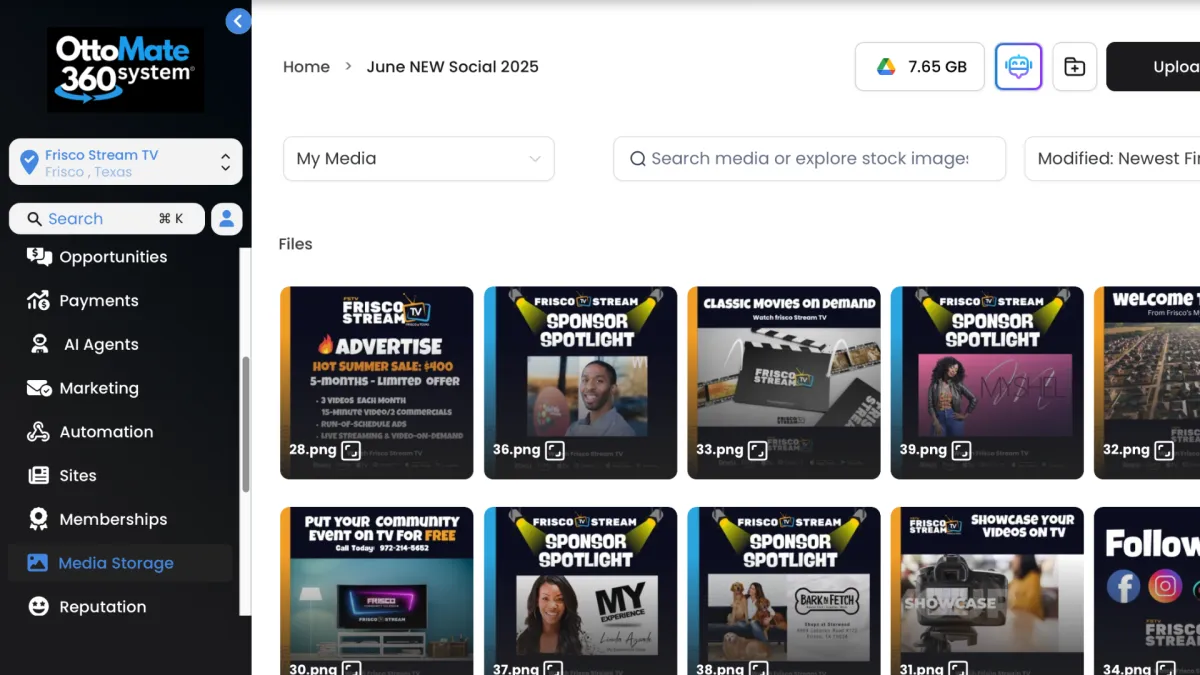Viewport: 1200px width, 675px height.
Task: Click expand icon next to 36.png
Action: 554,450
